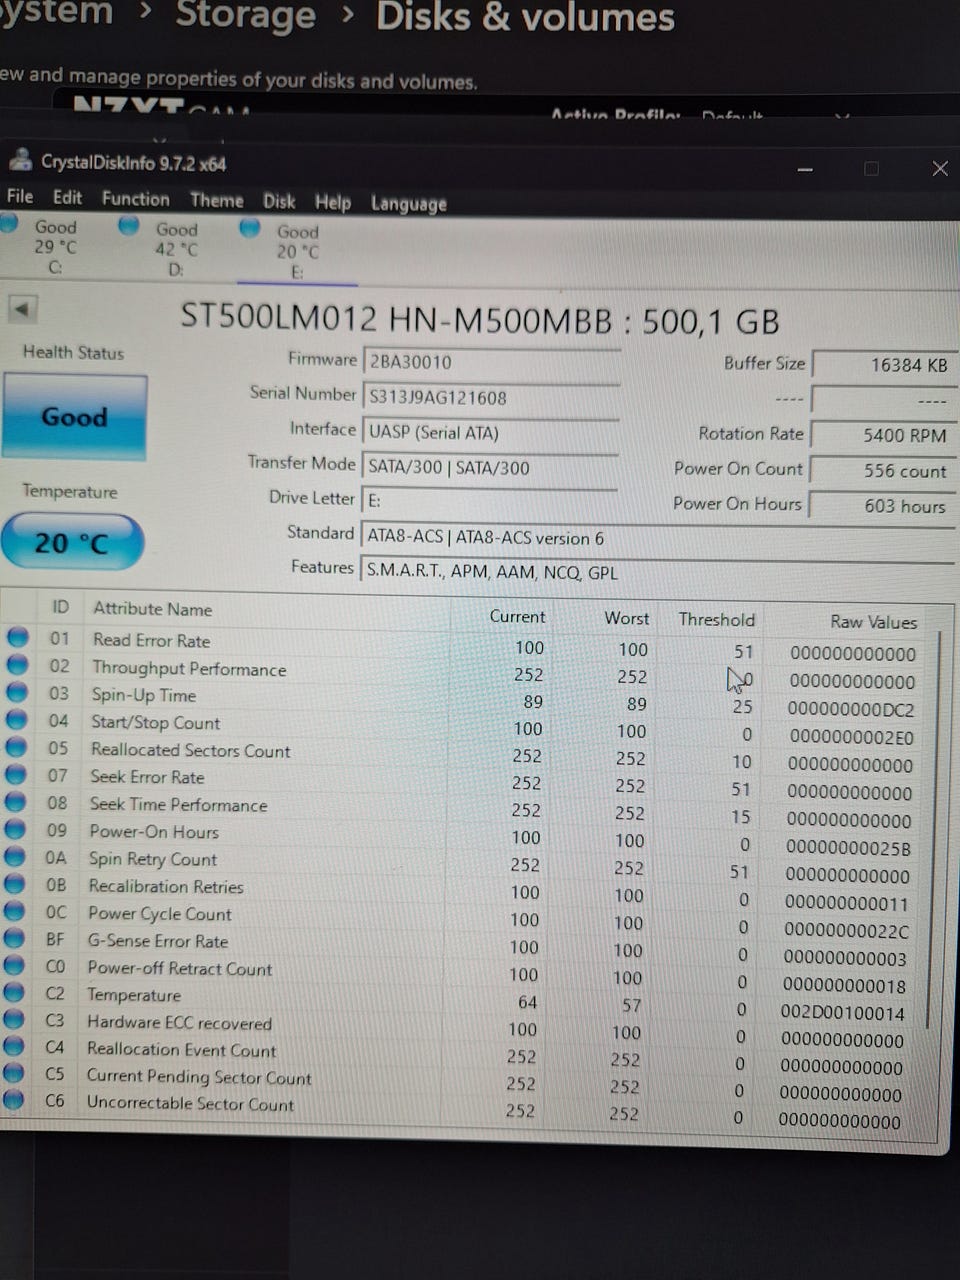Open the File menu in CrystalDiskInfo
The height and width of the screenshot is (1280, 960).
click(20, 196)
